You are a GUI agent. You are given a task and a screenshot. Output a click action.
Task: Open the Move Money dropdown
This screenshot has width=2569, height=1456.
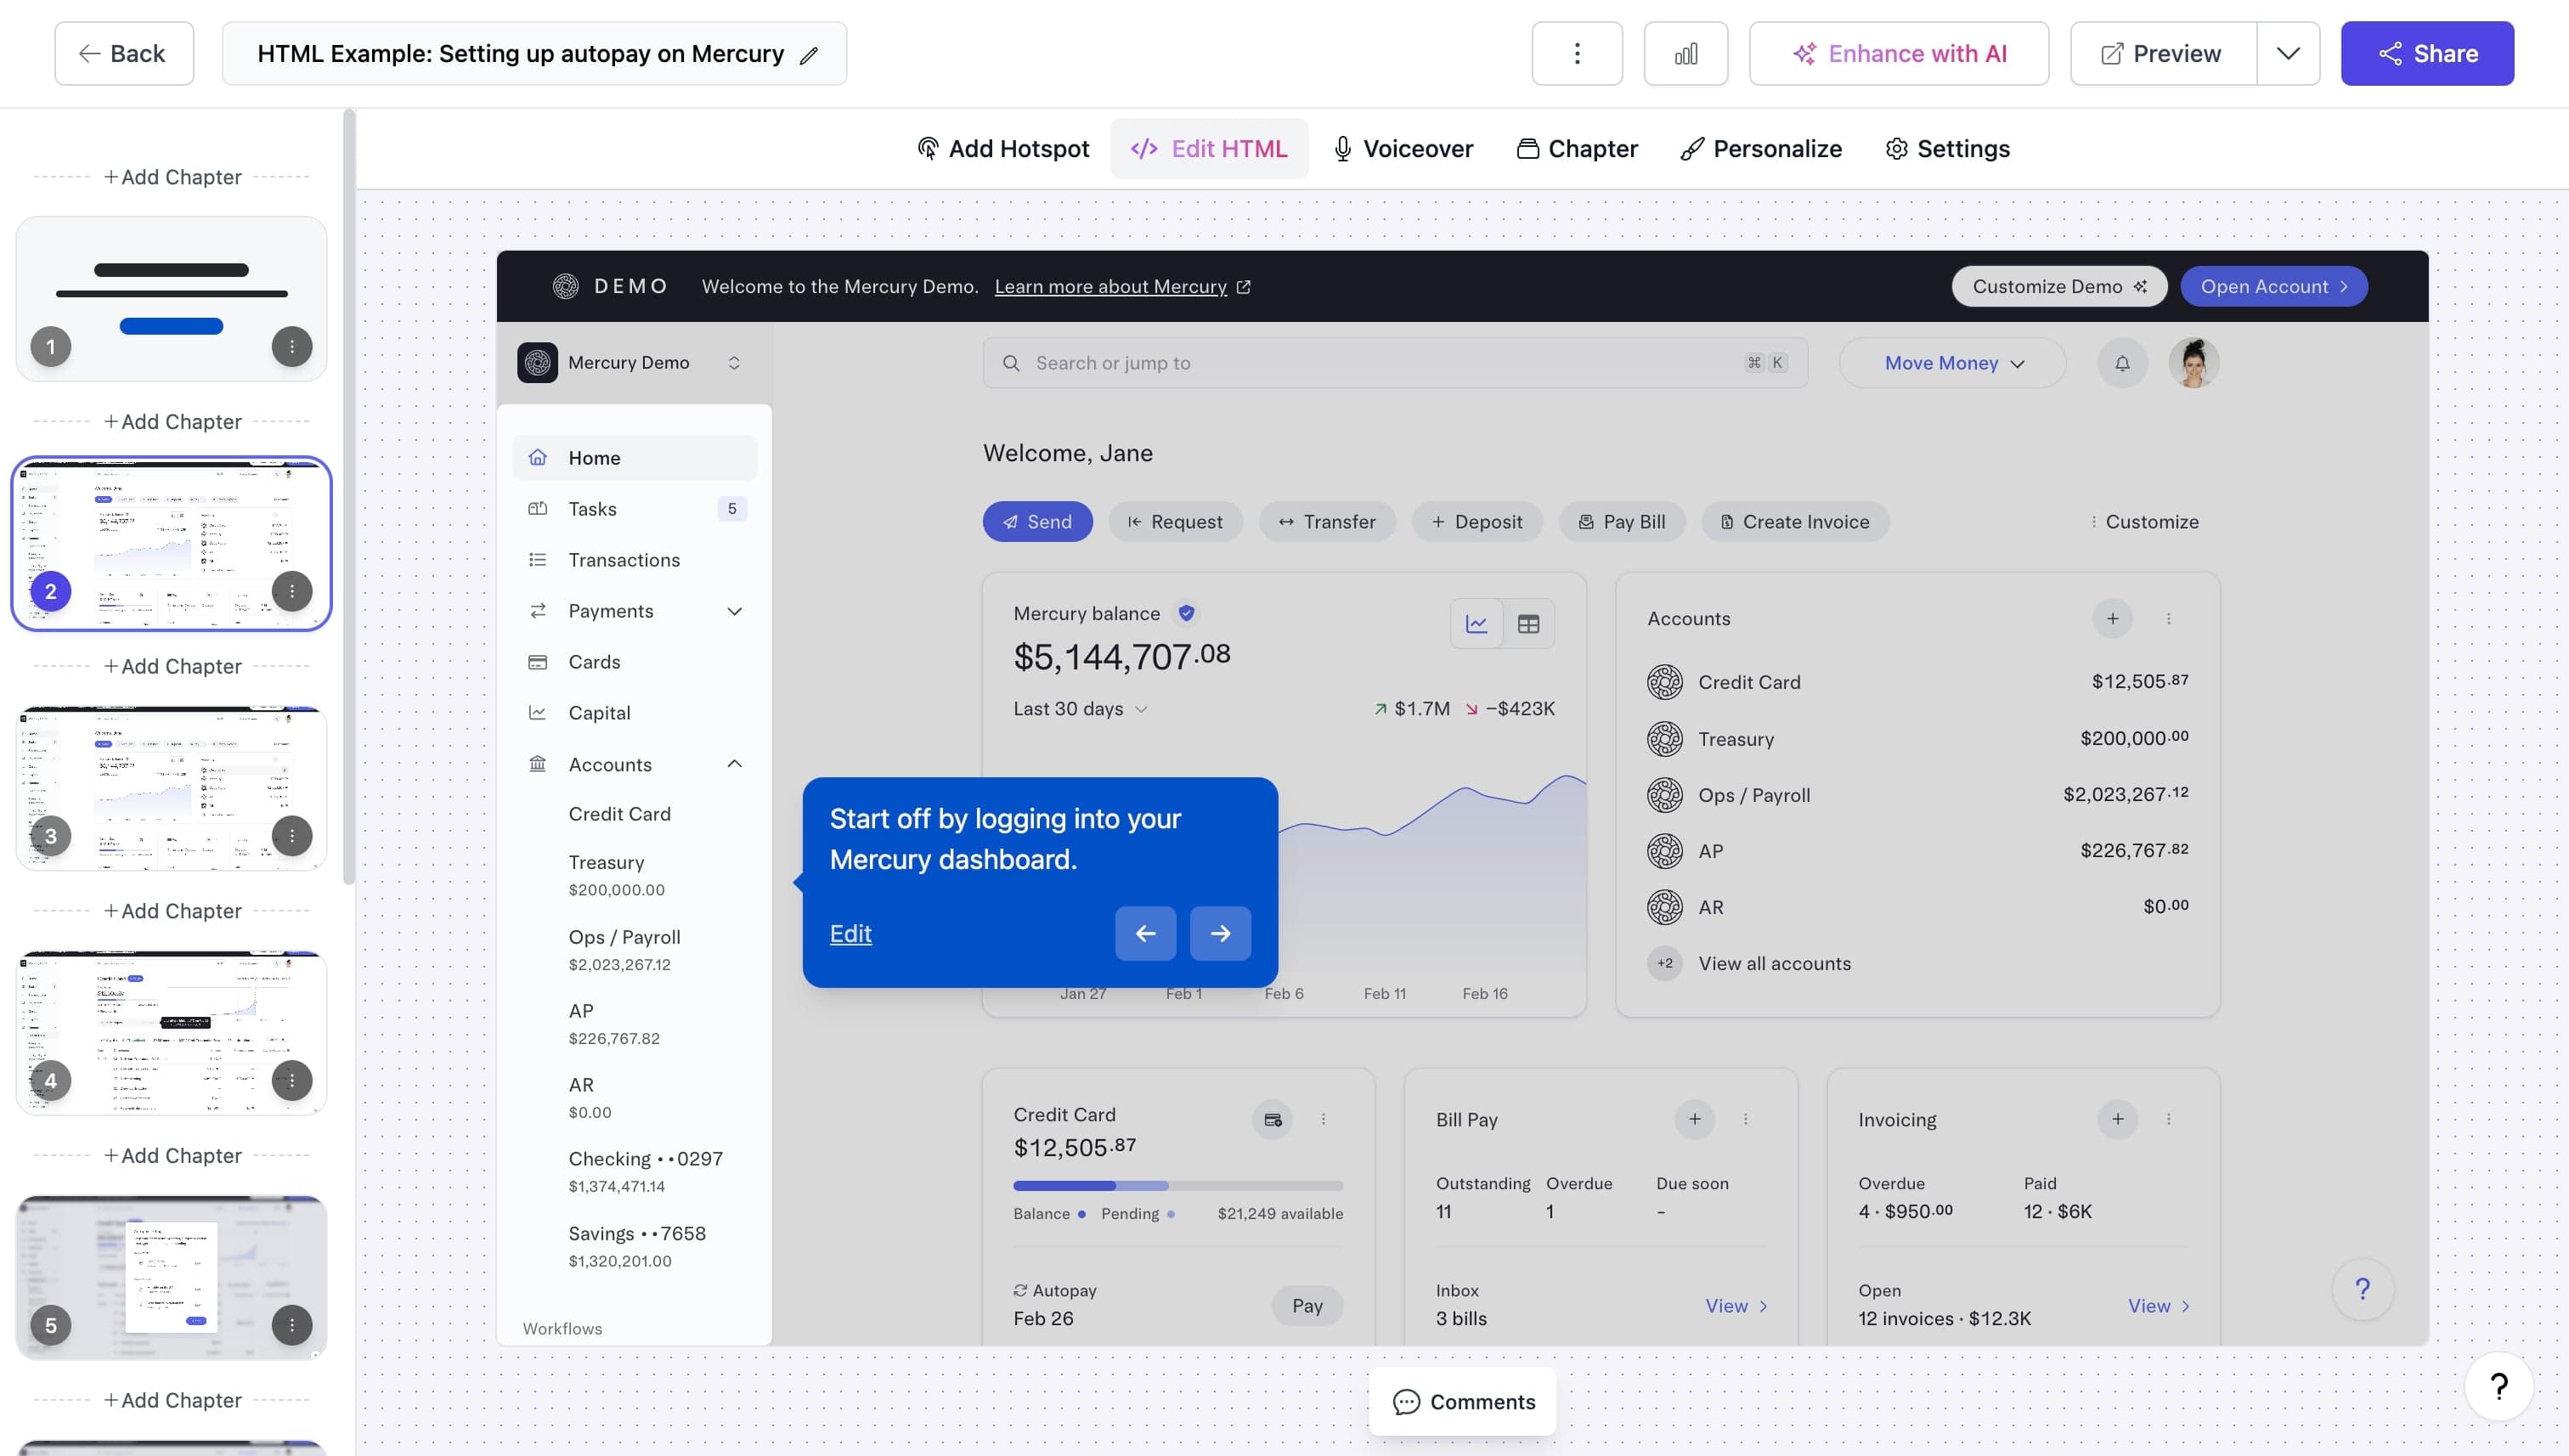click(x=1952, y=363)
